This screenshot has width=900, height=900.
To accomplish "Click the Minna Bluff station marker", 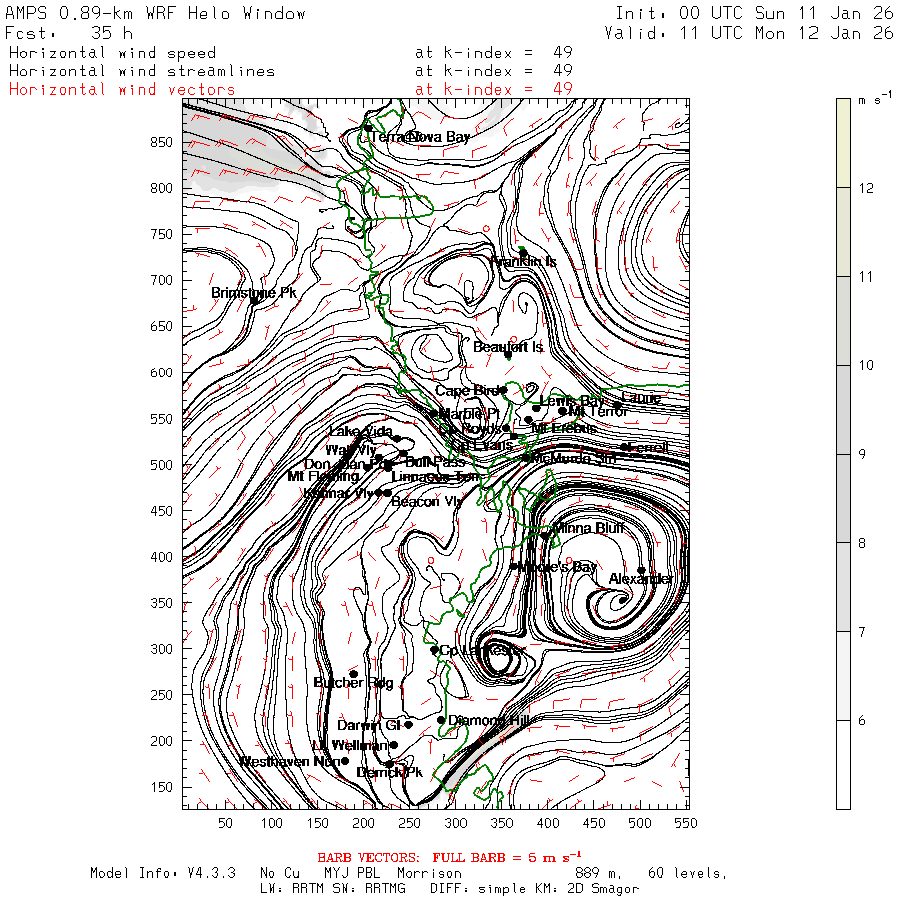I will [x=545, y=535].
